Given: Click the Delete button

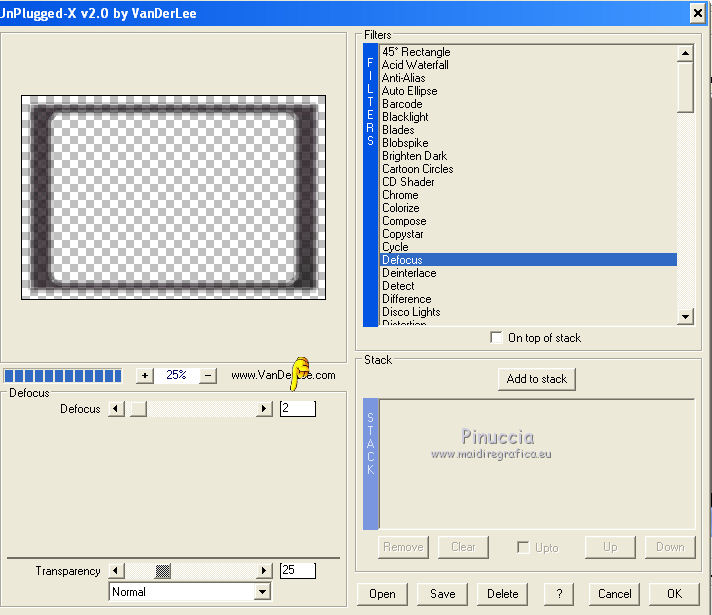Looking at the screenshot, I should point(502,594).
